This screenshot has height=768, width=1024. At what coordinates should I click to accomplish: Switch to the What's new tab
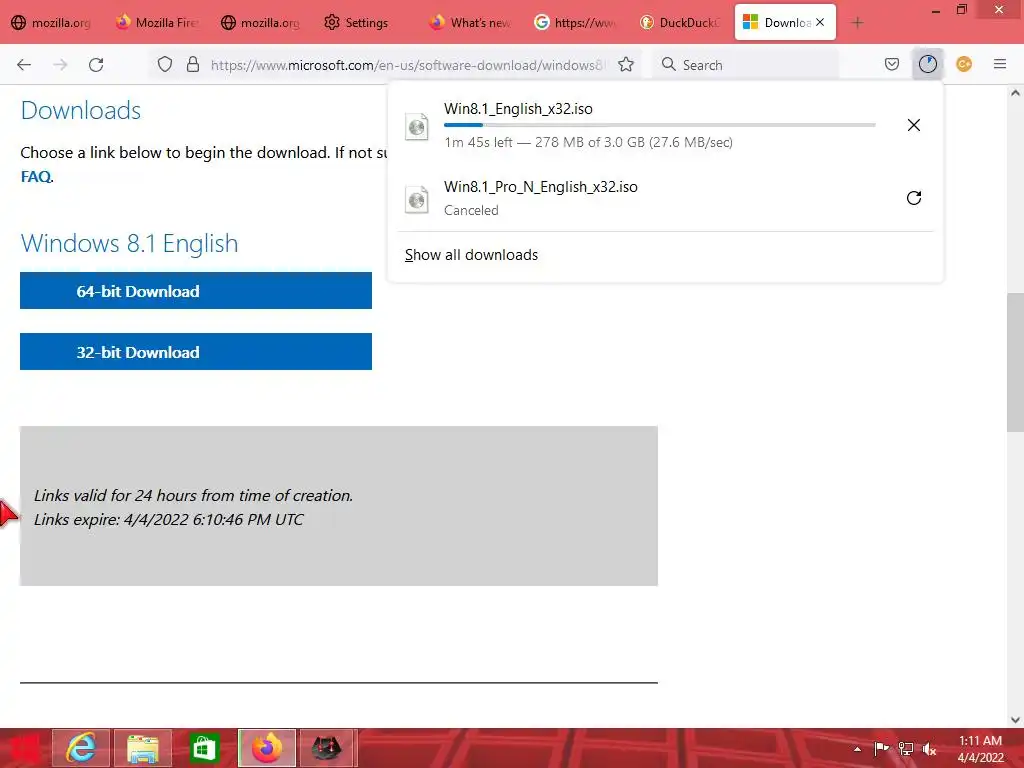pyautogui.click(x=470, y=23)
